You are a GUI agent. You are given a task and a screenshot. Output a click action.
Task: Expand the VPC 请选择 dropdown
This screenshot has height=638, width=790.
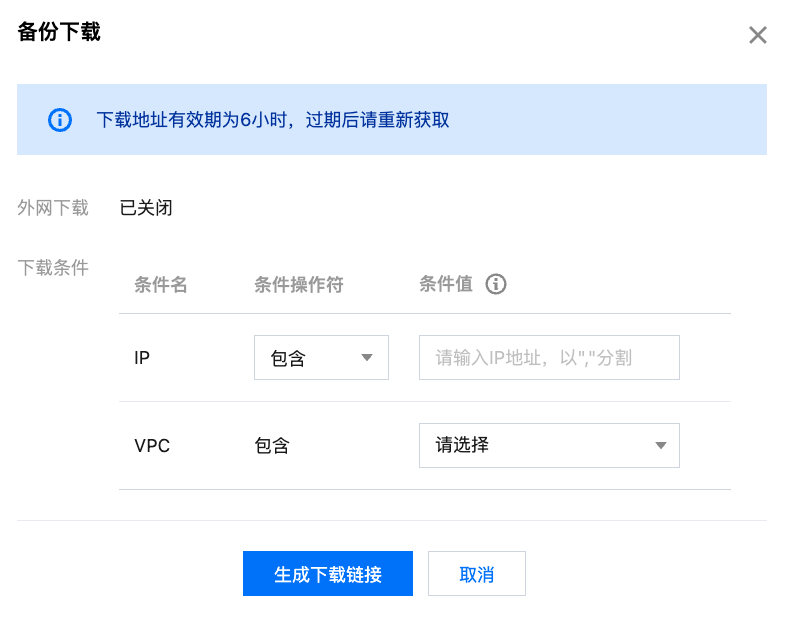[549, 445]
